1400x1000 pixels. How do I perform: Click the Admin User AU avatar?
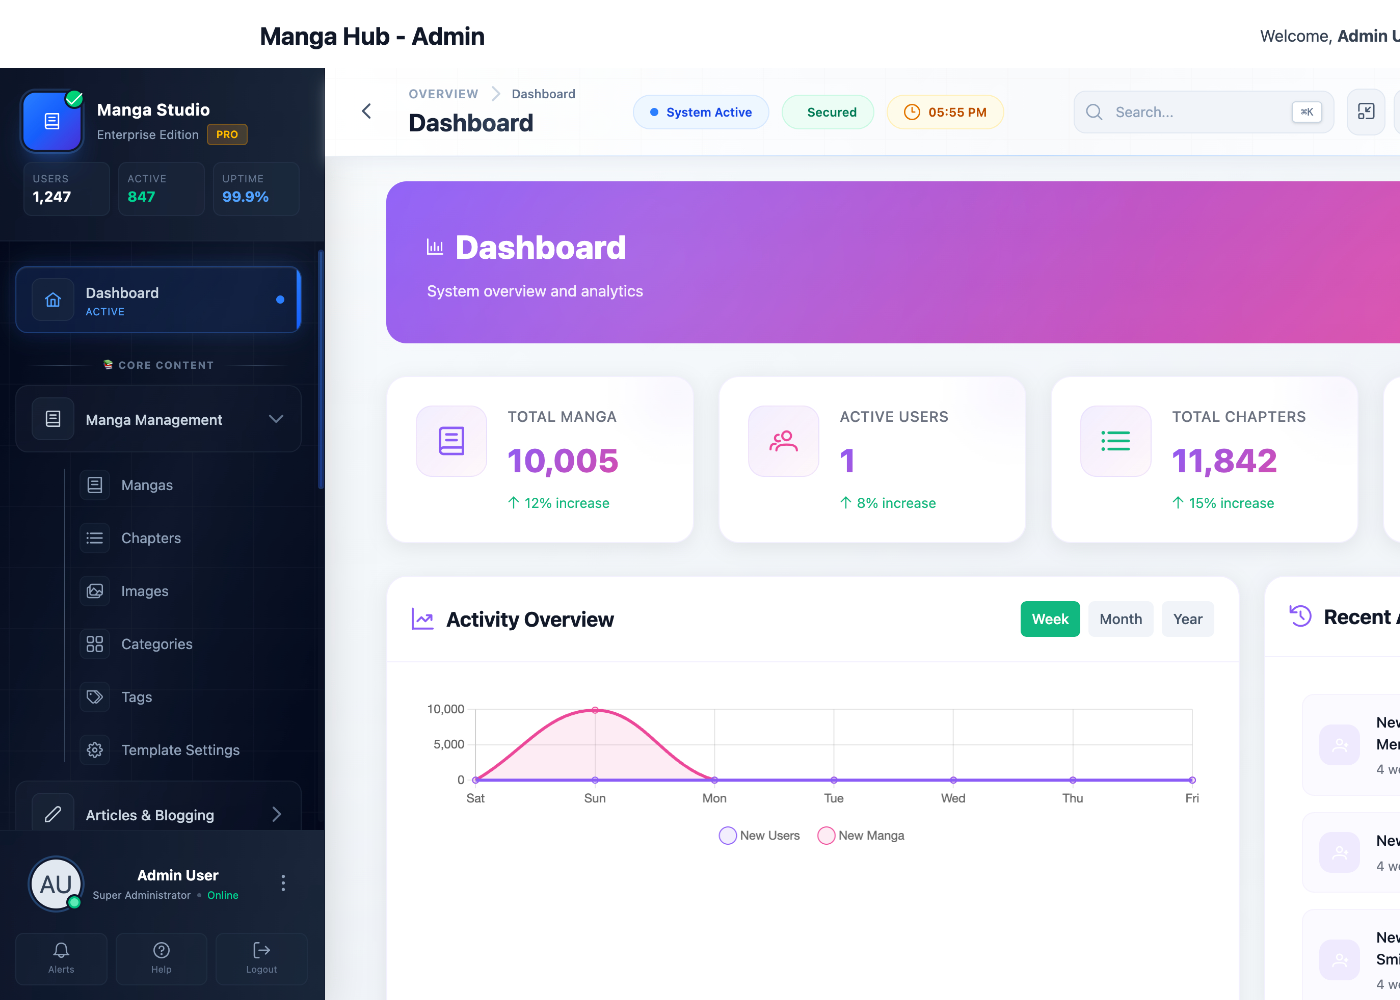pos(56,884)
